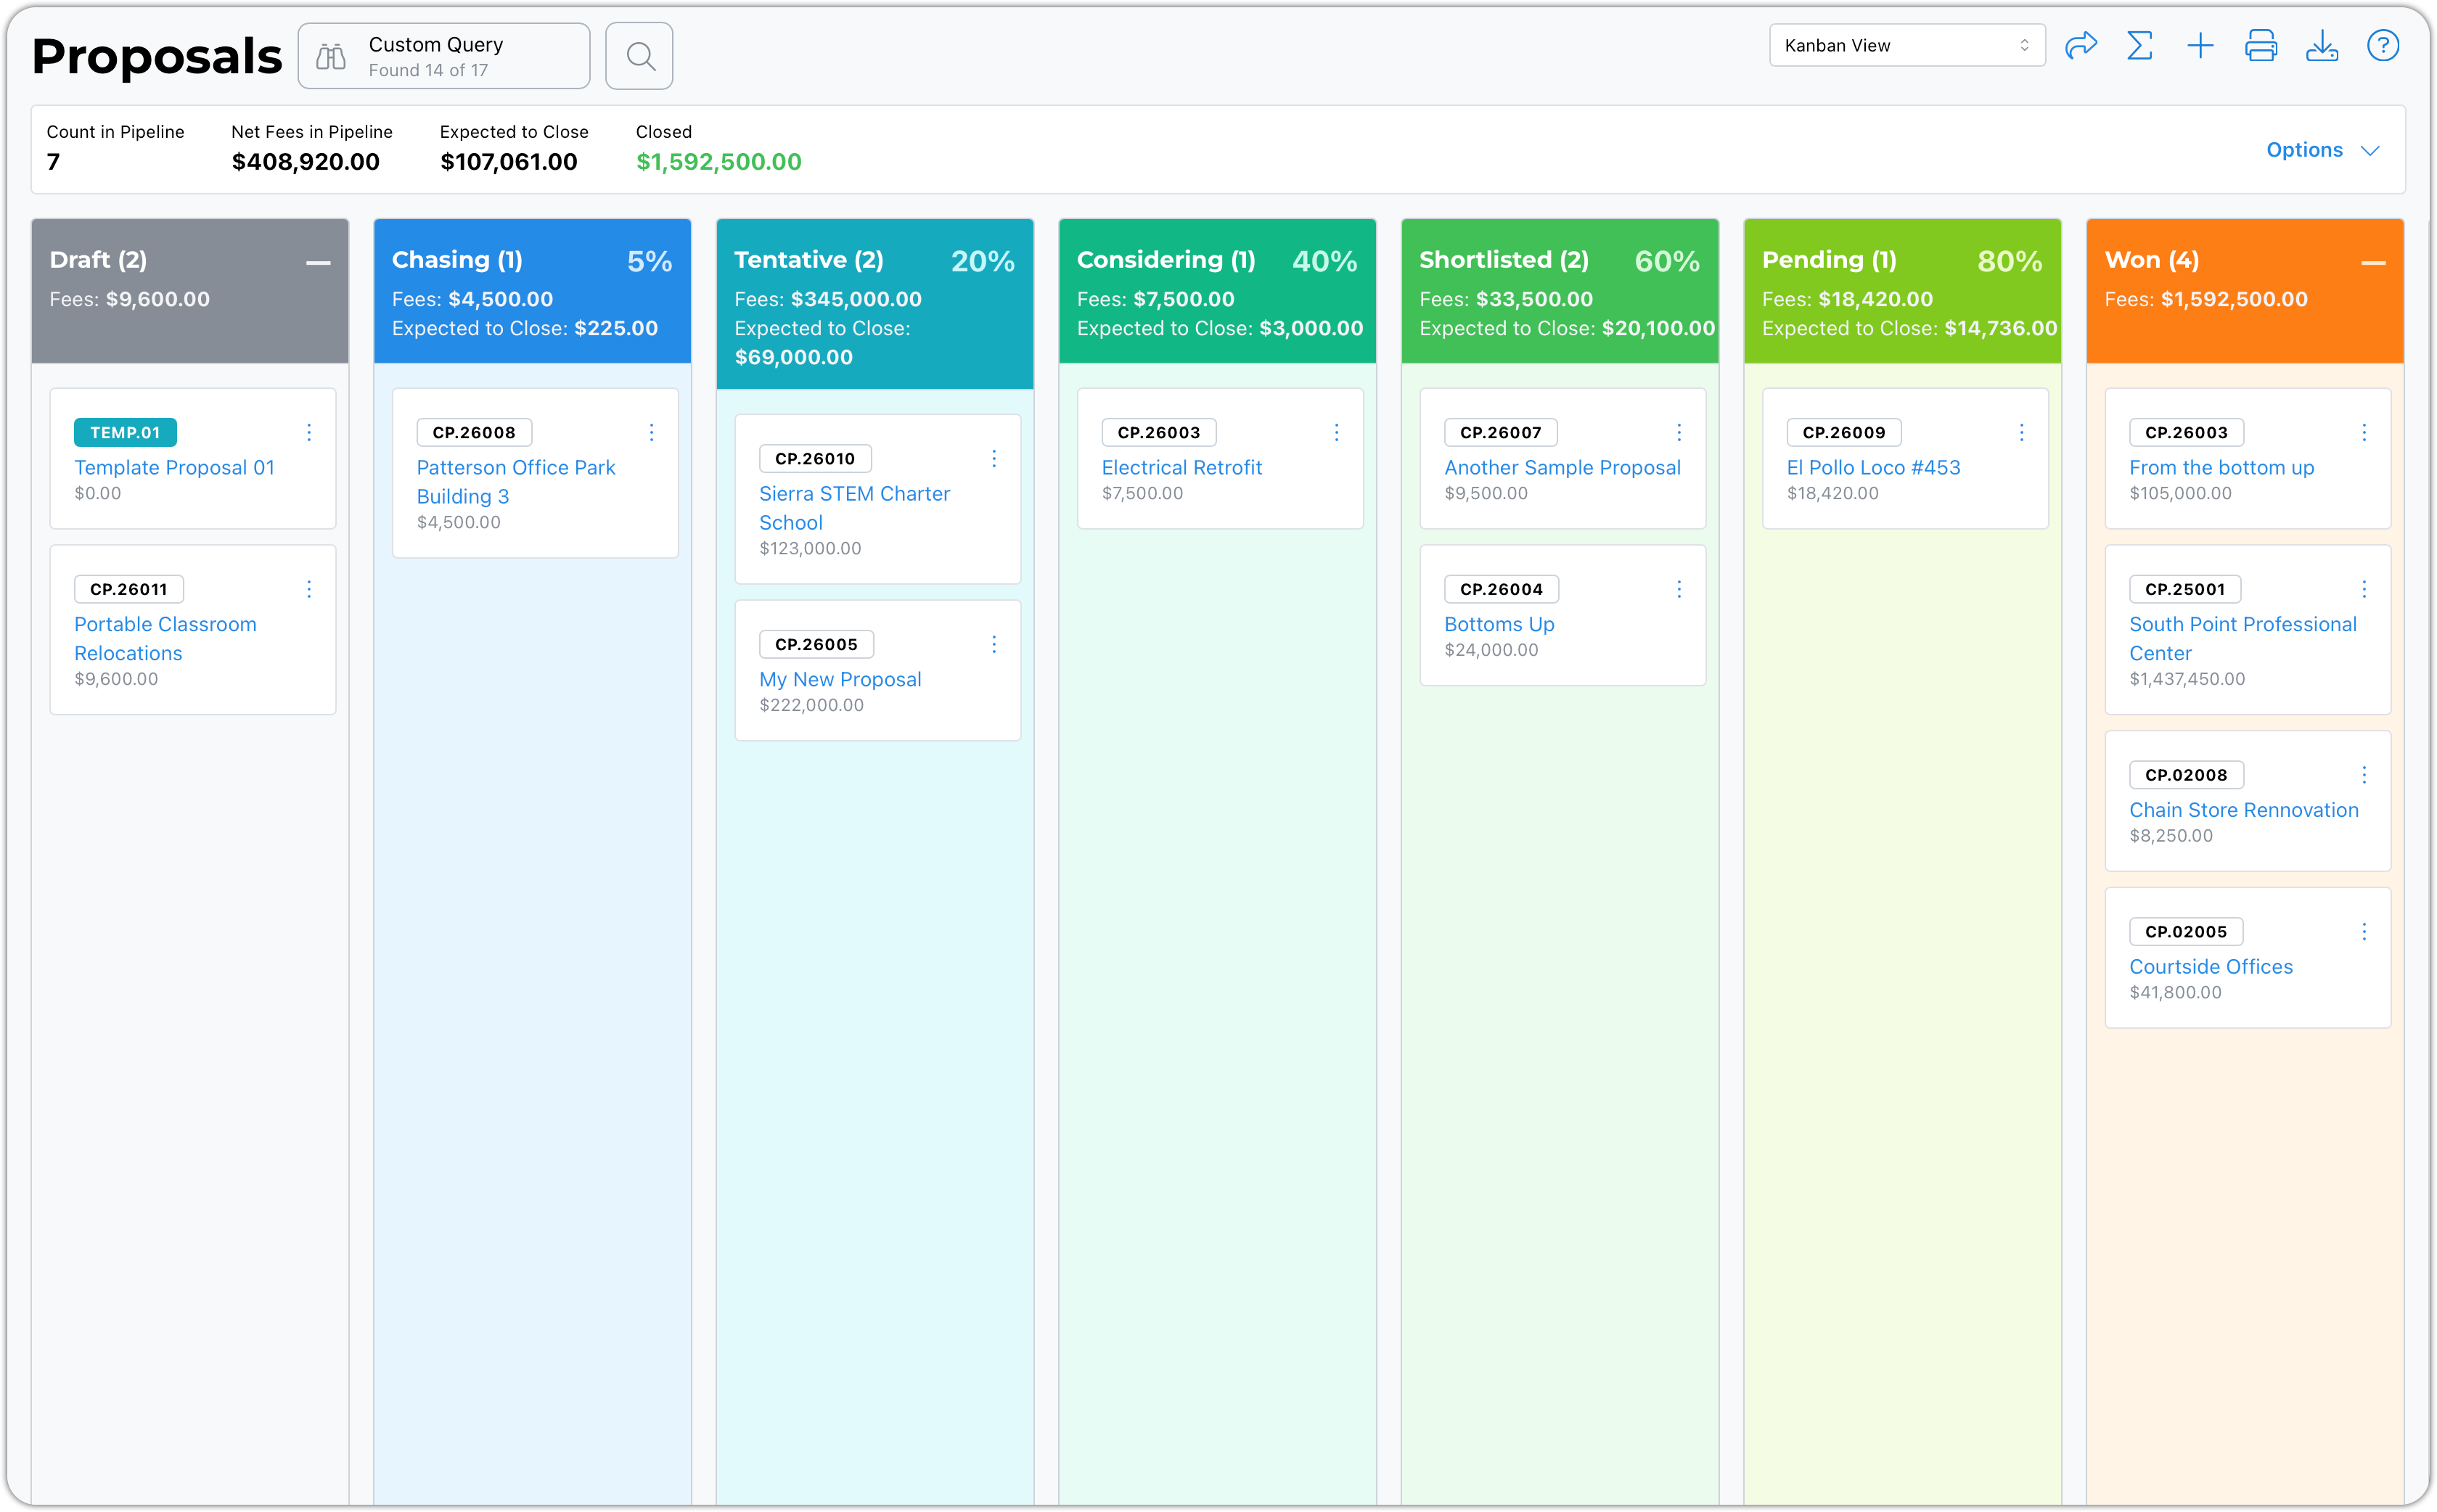Open the help question mark icon
The width and height of the screenshot is (2437, 1512).
(x=2383, y=46)
